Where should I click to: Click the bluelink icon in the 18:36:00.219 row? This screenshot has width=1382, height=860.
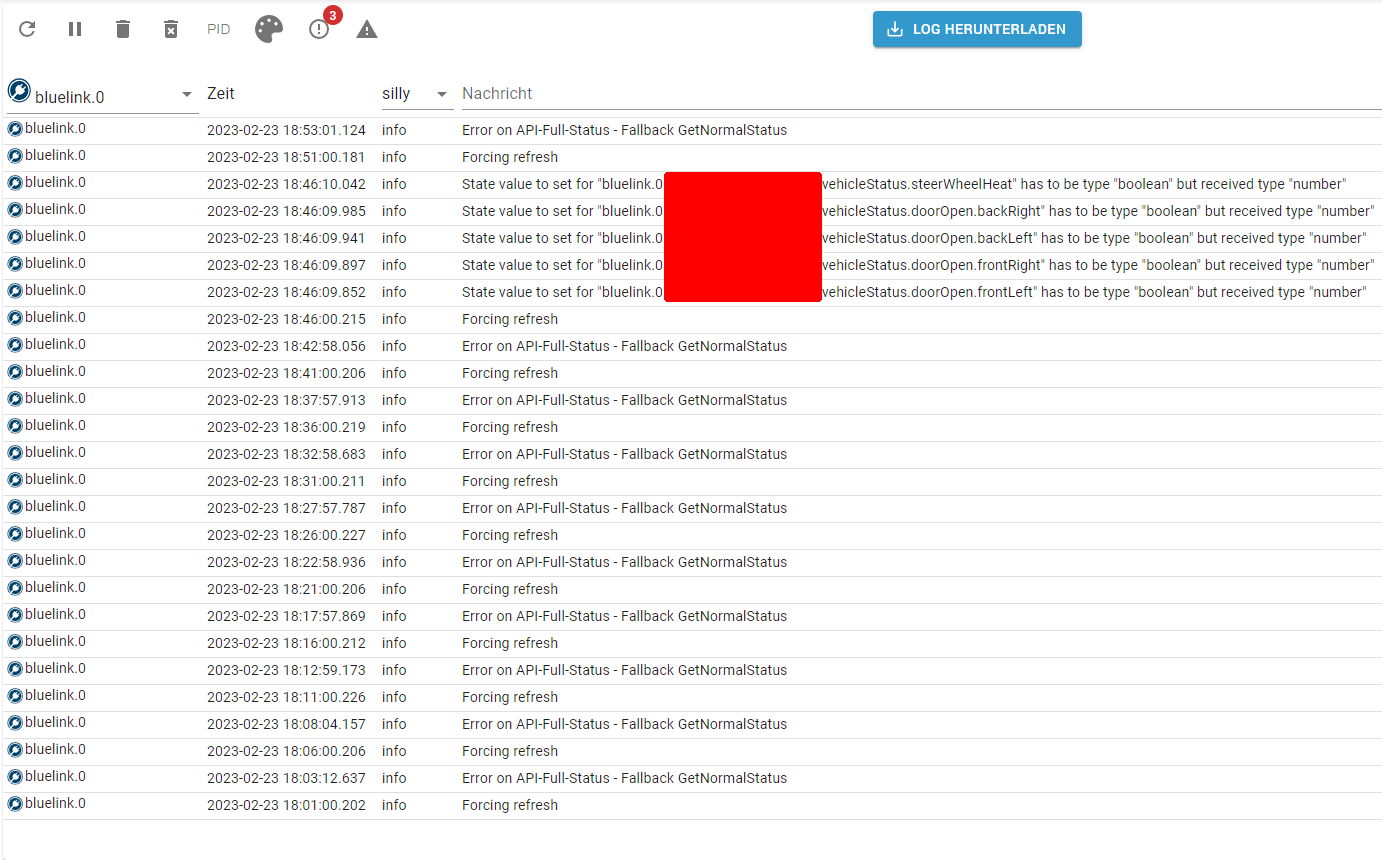click(15, 426)
